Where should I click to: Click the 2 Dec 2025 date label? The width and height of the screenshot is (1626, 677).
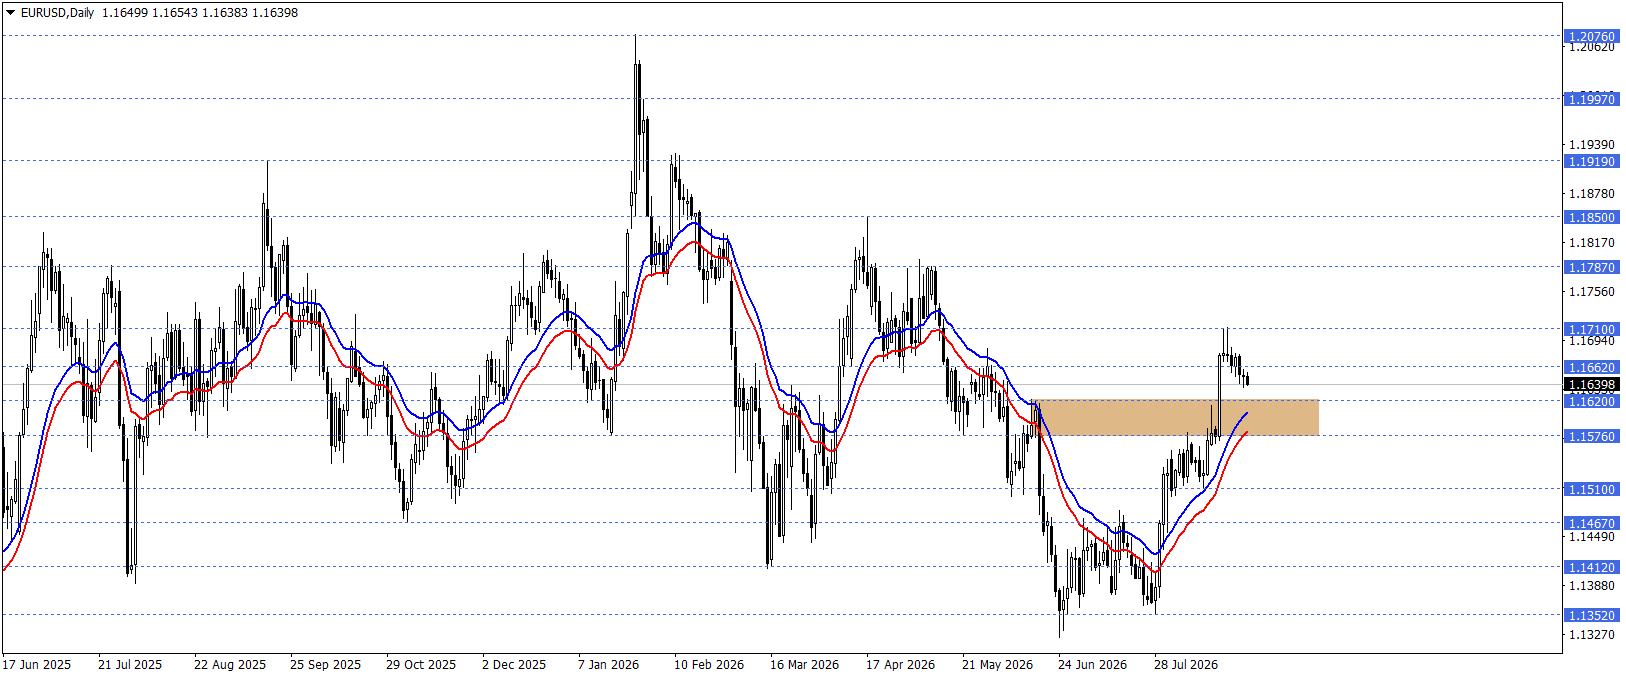click(x=514, y=664)
